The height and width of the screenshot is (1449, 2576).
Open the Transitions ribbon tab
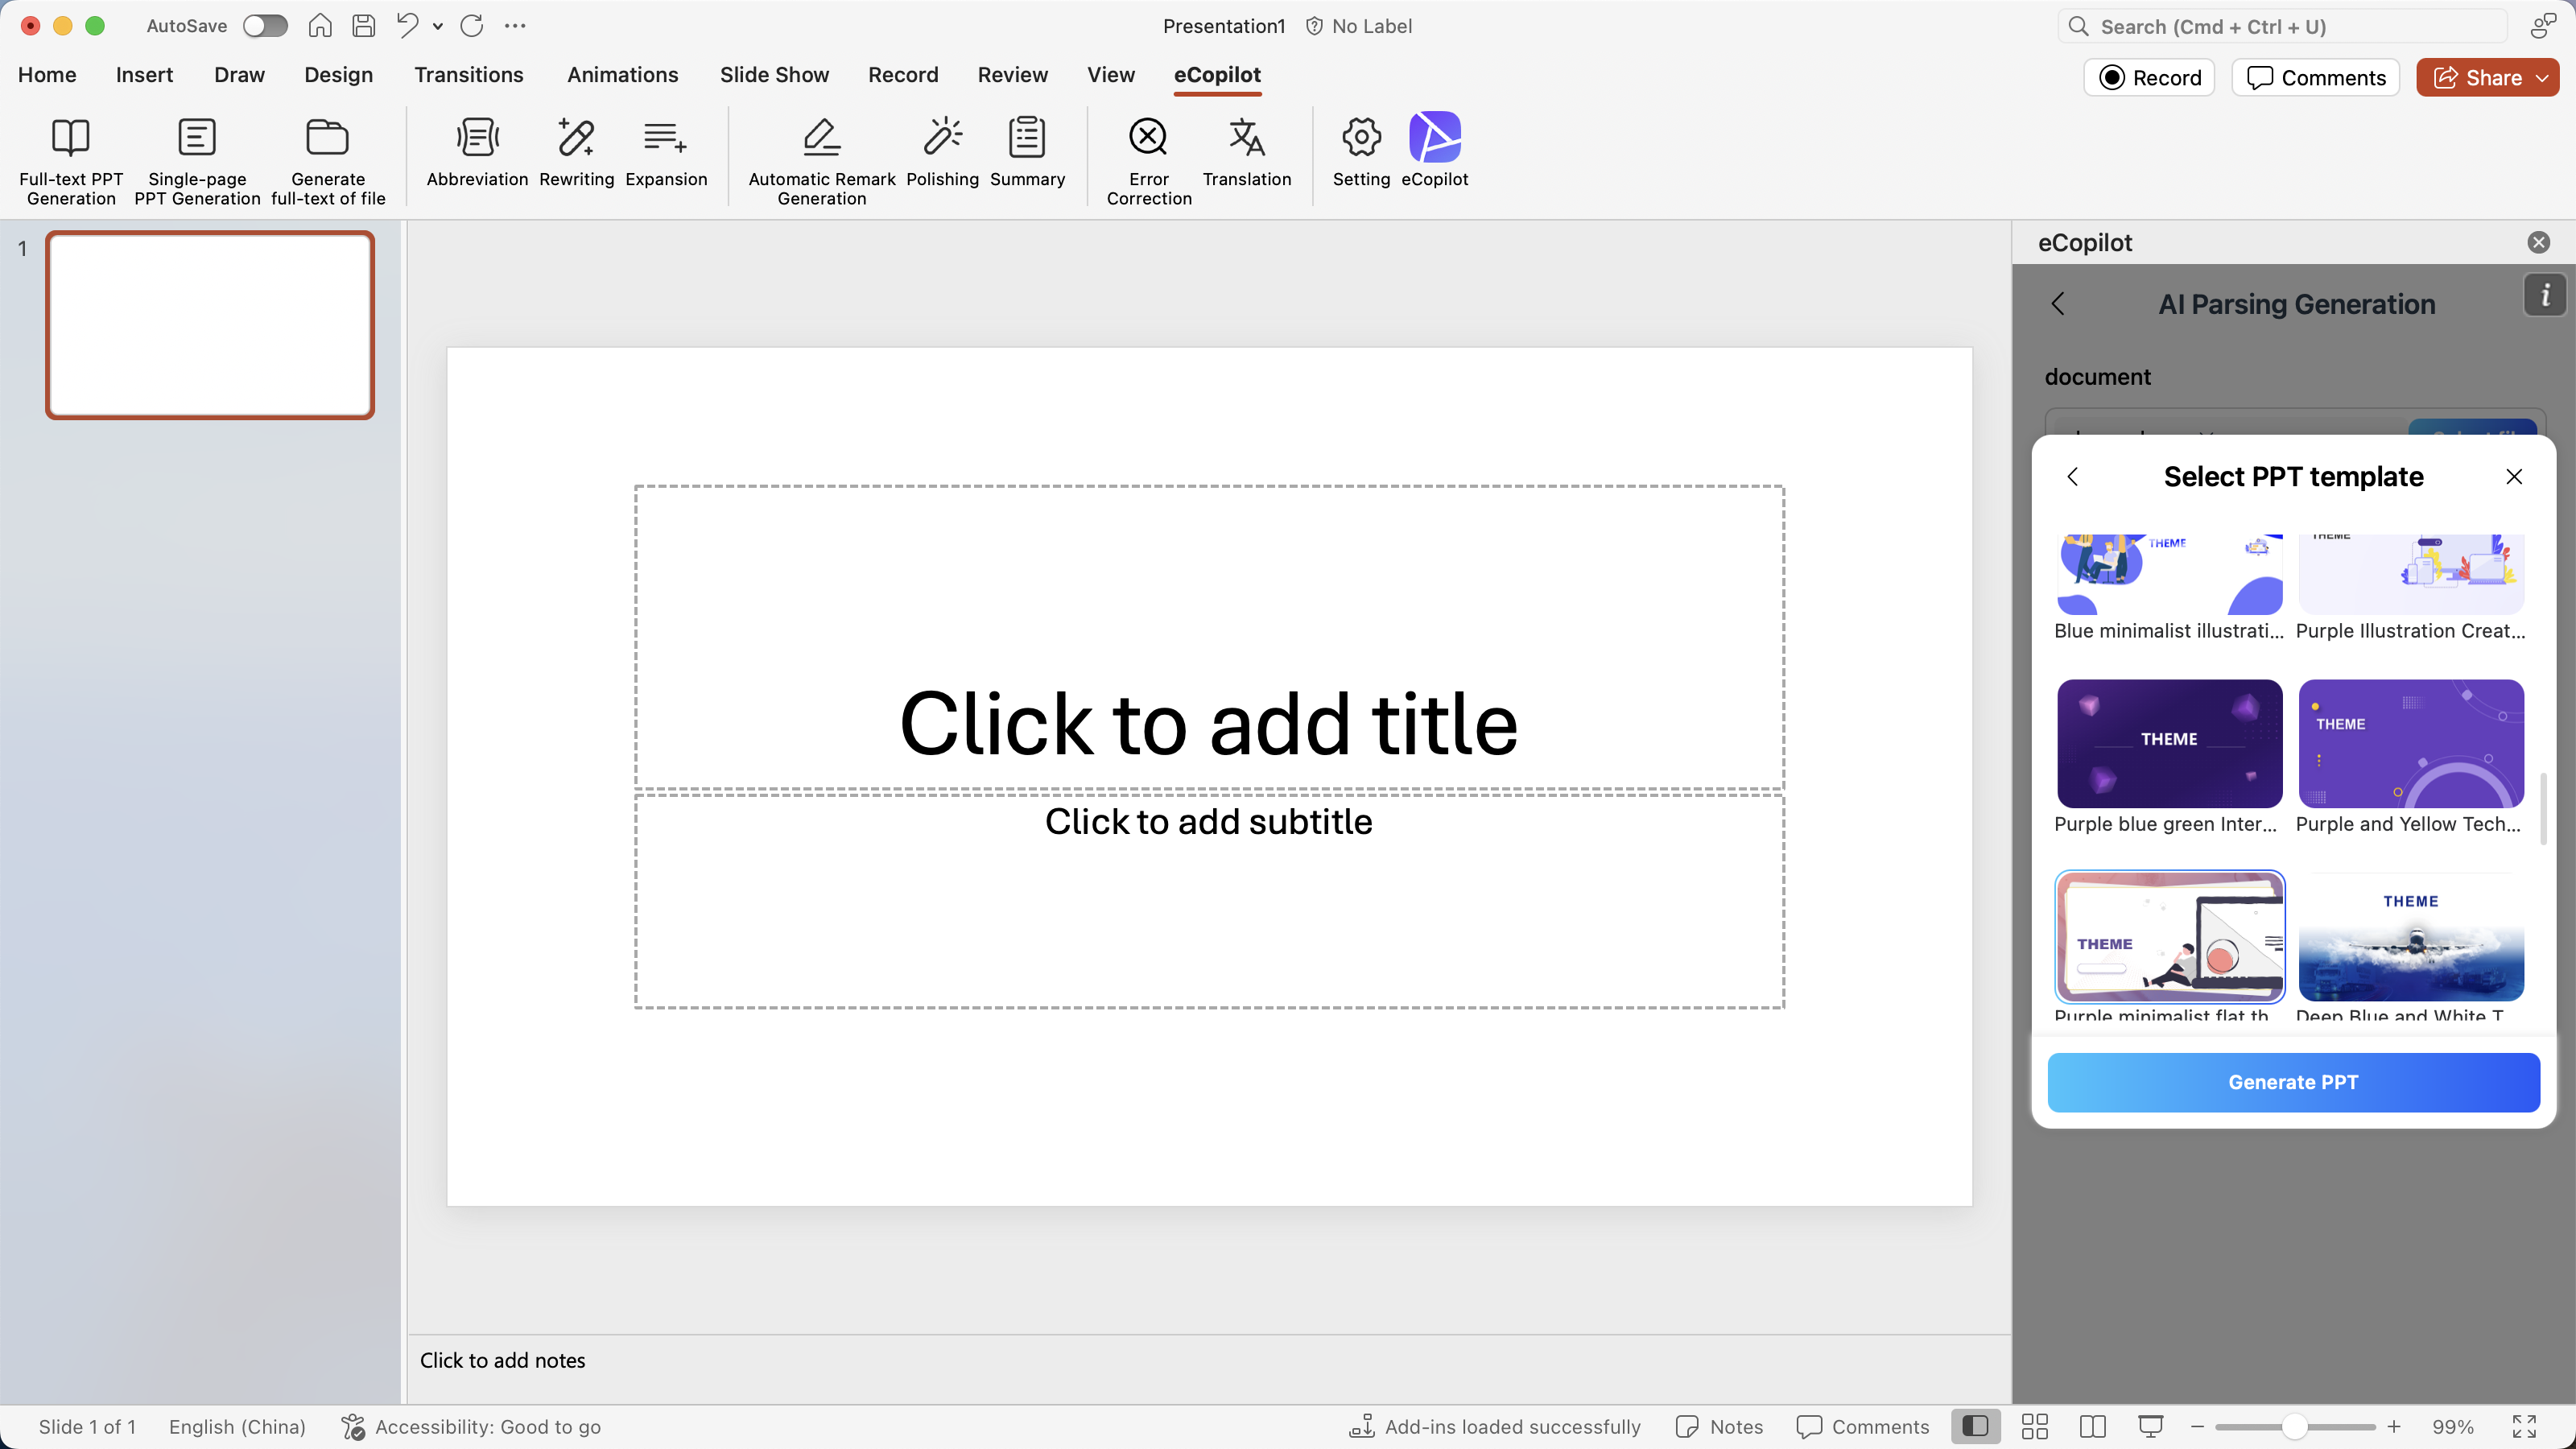tap(468, 75)
